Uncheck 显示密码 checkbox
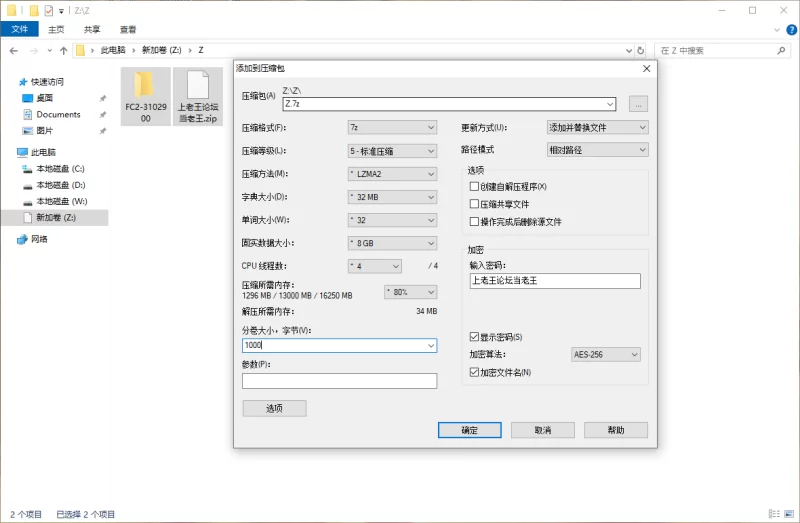This screenshot has width=800, height=523. pos(474,337)
